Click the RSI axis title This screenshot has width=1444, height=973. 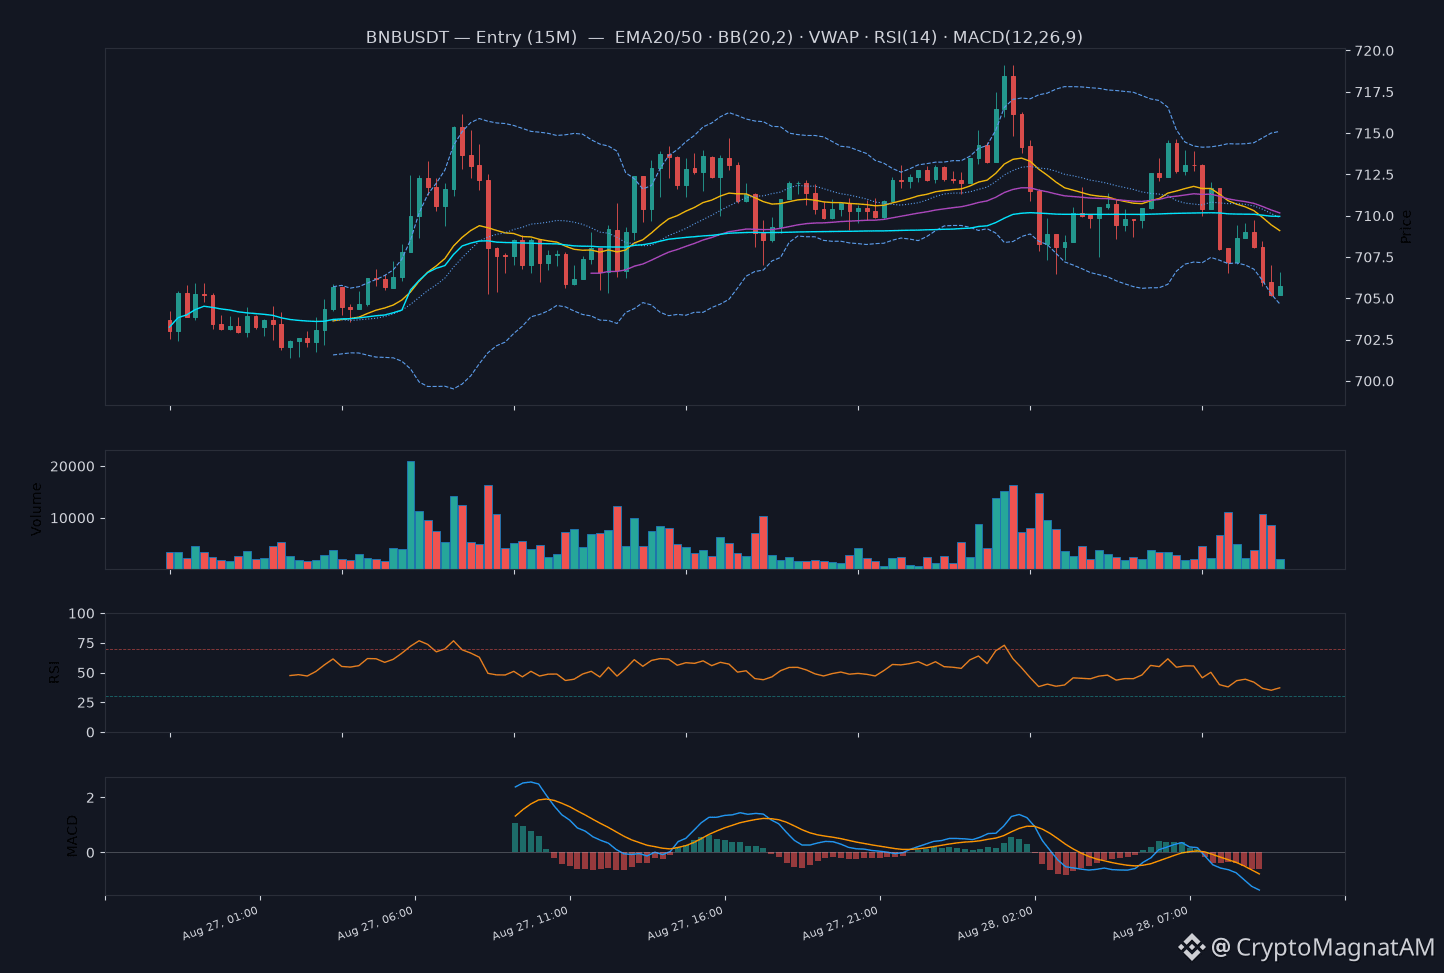pos(55,672)
